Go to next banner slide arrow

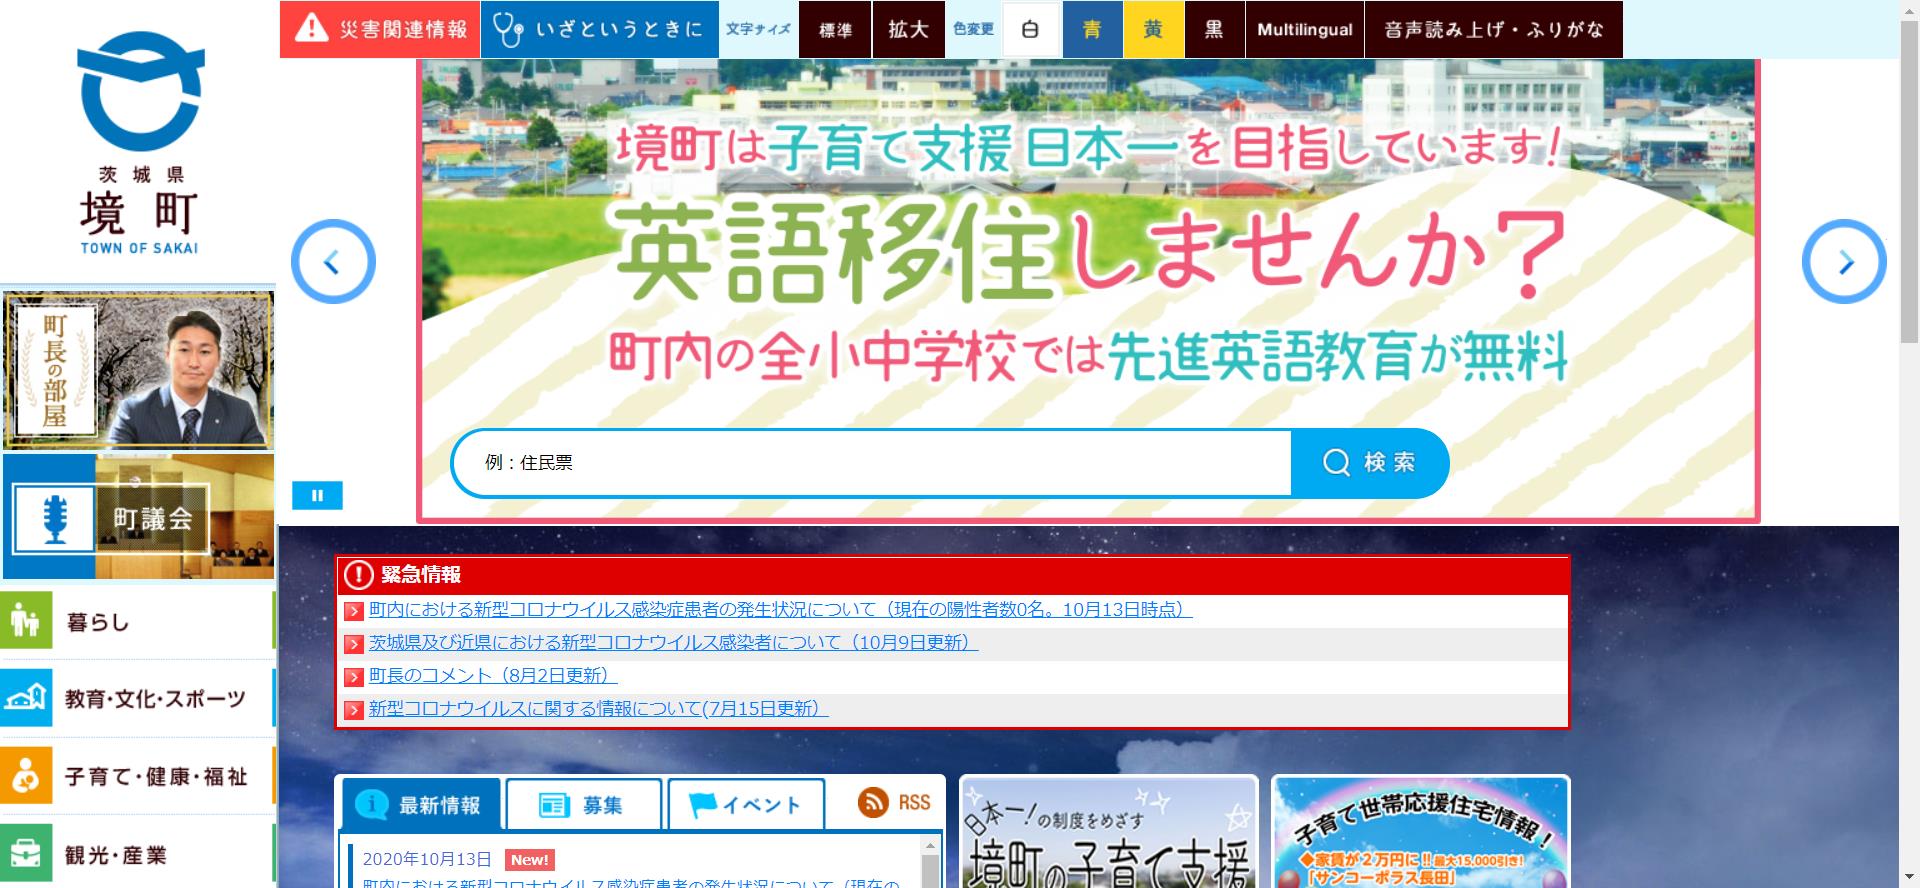coord(1844,262)
